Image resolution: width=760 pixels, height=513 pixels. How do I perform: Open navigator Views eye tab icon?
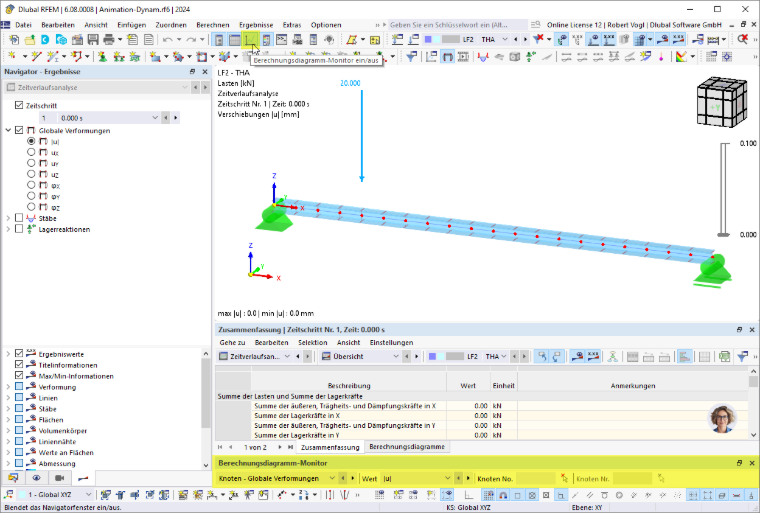[x=36, y=478]
